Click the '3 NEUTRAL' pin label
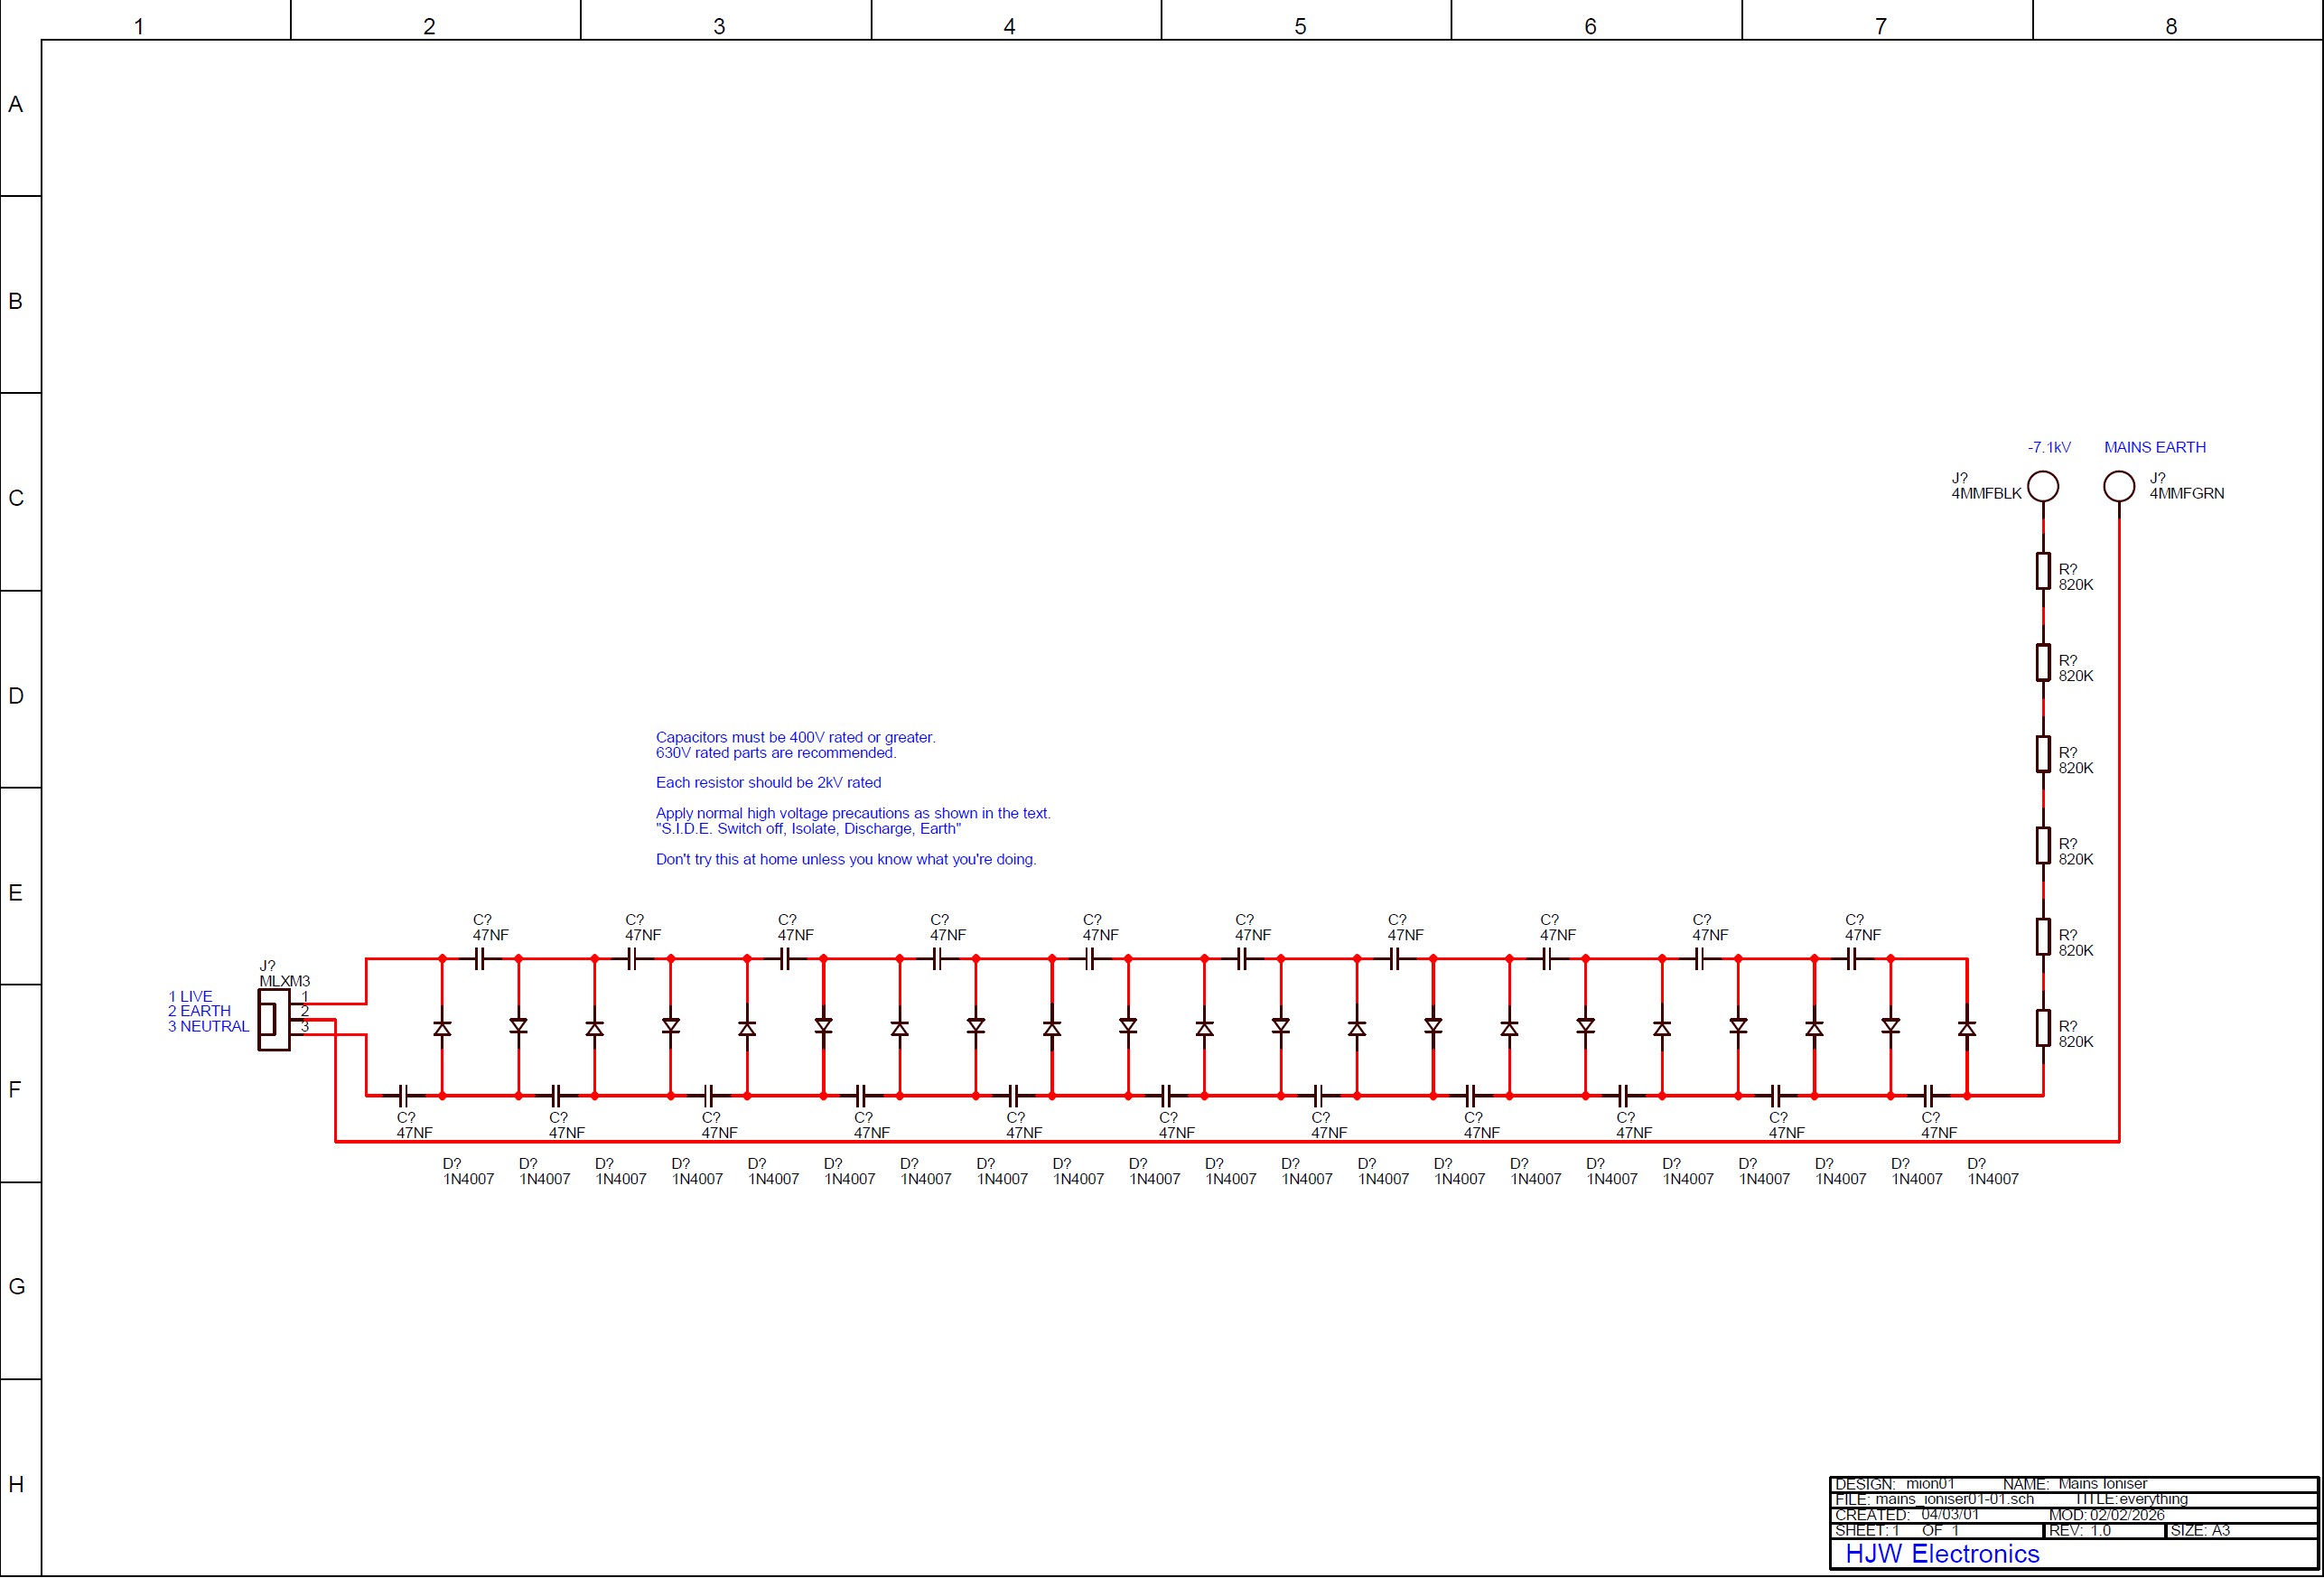 208,1026
